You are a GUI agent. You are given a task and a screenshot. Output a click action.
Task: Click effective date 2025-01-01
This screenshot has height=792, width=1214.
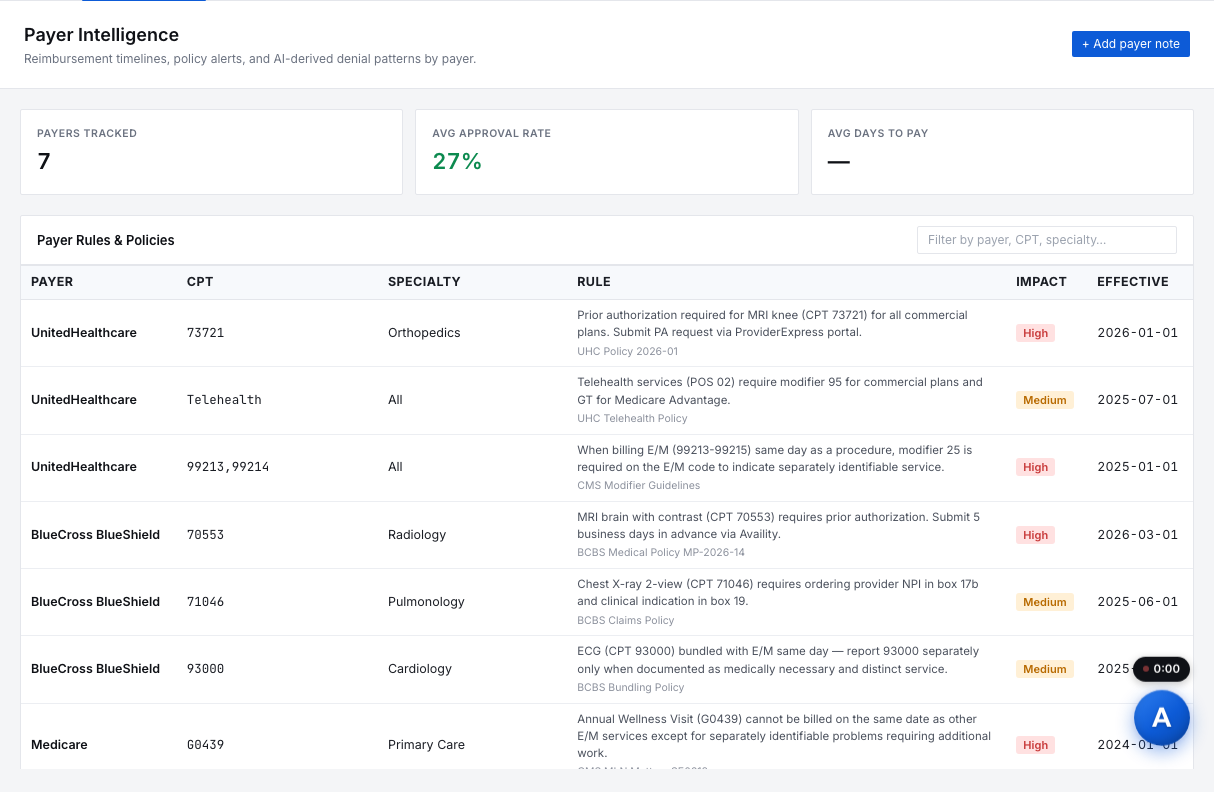1137,467
